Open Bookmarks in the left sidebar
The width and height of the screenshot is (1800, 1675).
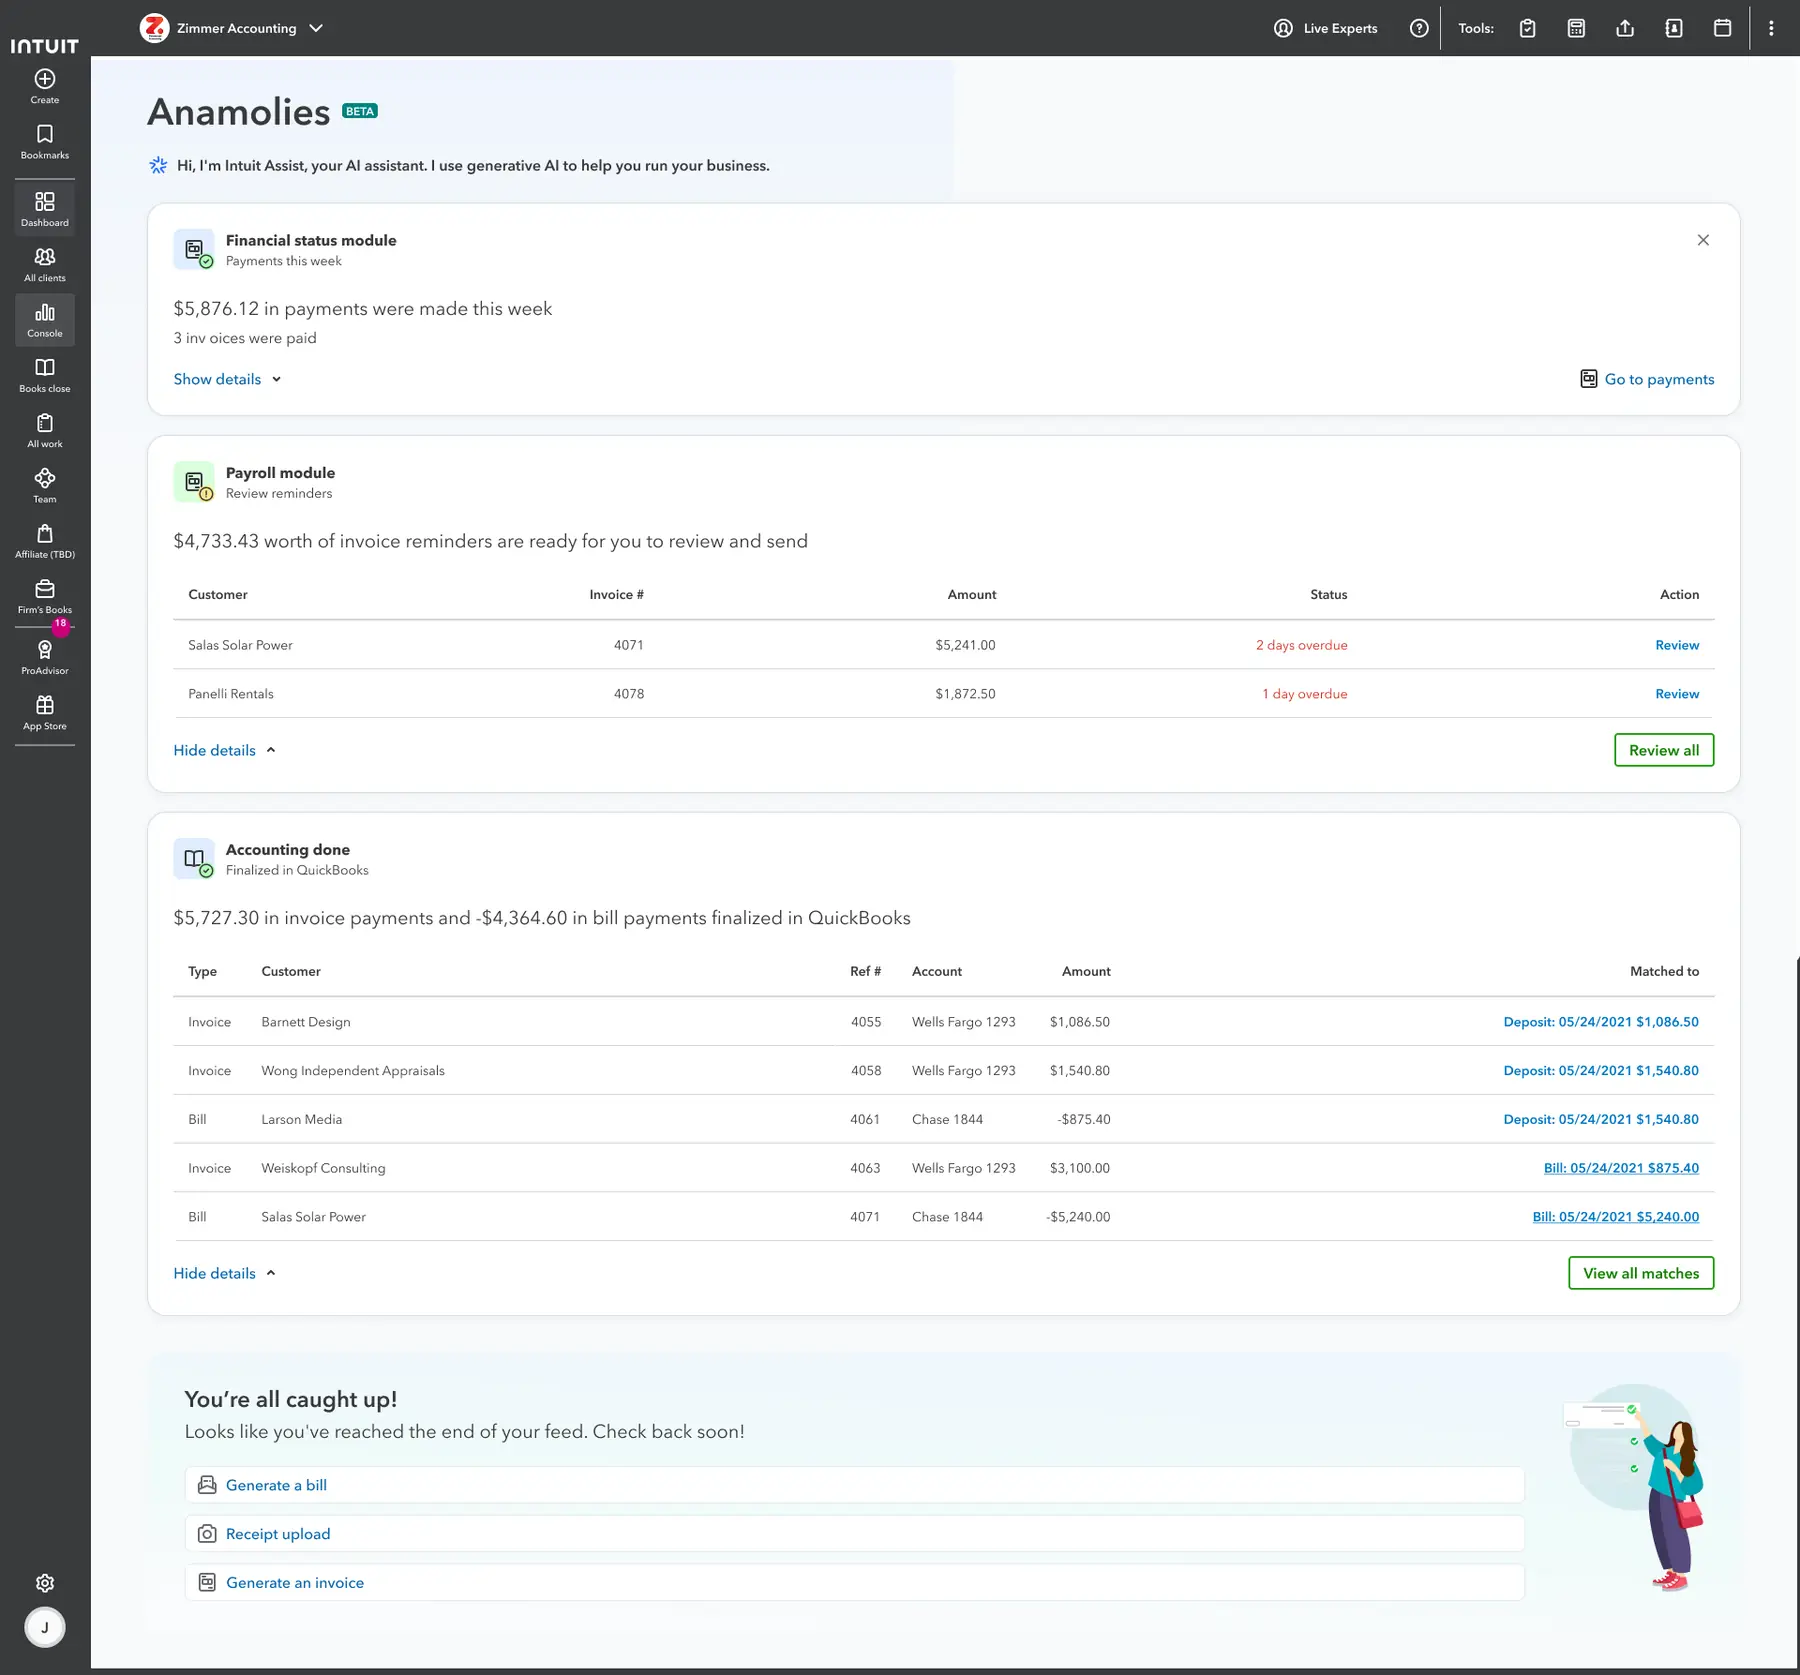[x=45, y=142]
